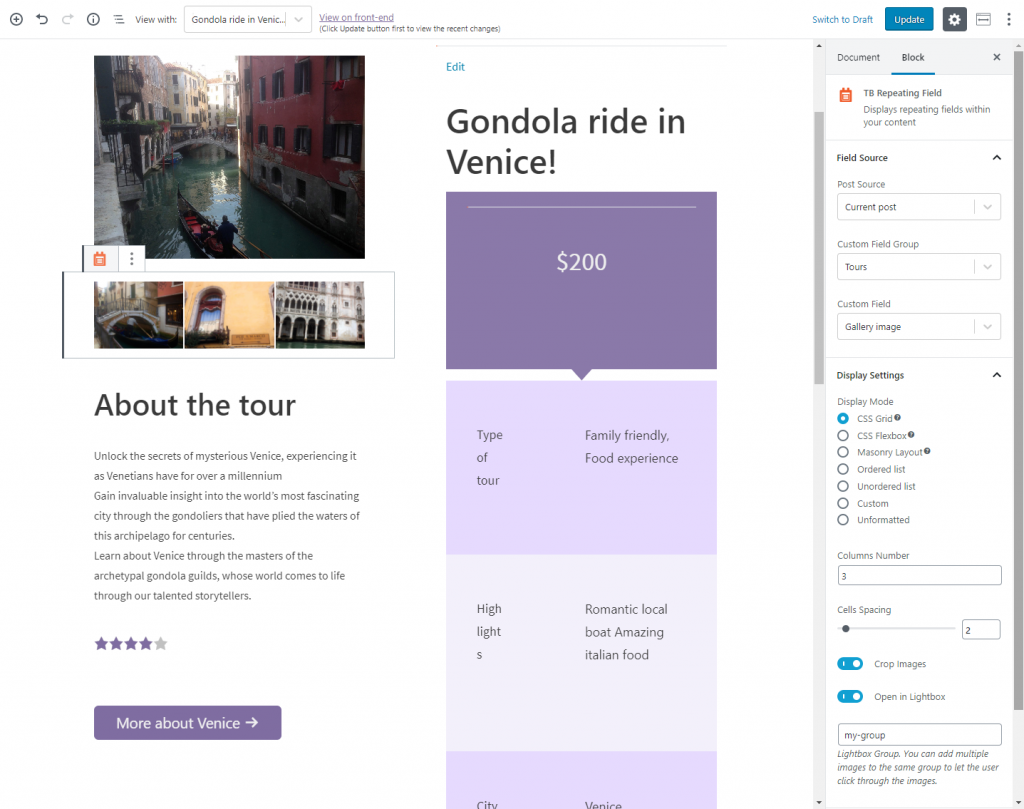Viewport: 1024px width, 809px height.
Task: Open View on front-end link
Action: pos(357,18)
